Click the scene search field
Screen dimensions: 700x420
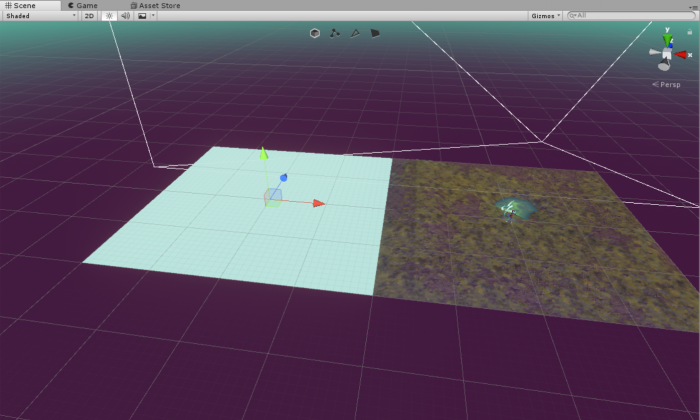(x=631, y=16)
